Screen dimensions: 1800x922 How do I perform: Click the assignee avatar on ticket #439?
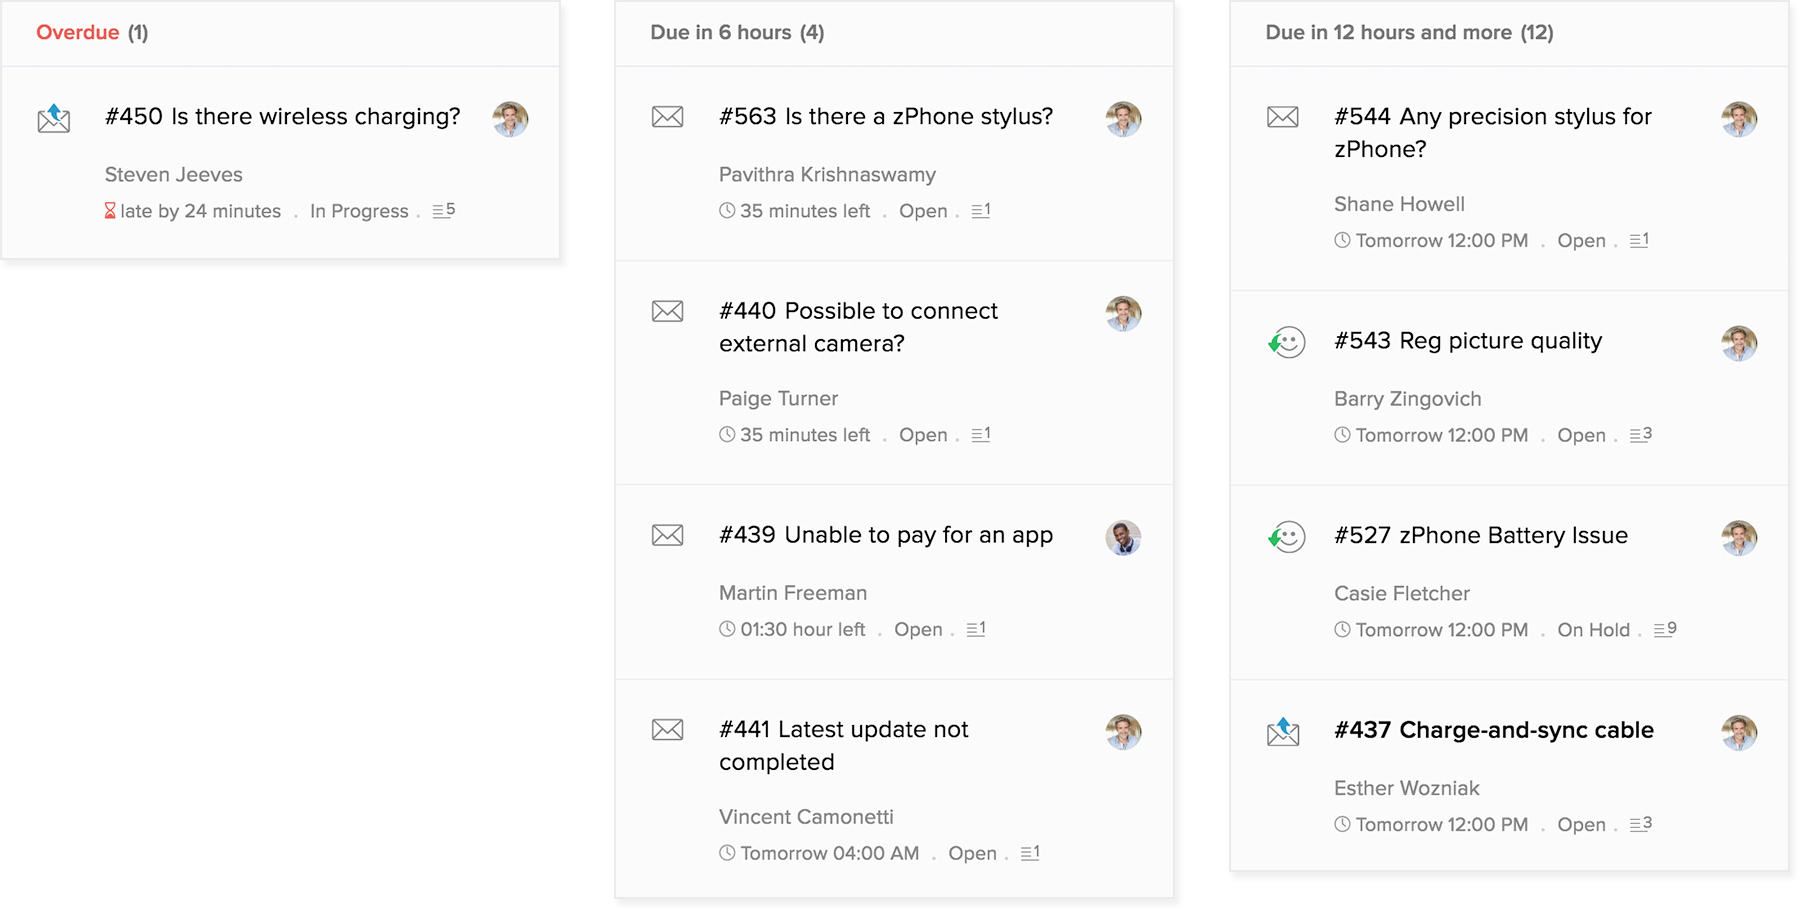click(x=1123, y=538)
